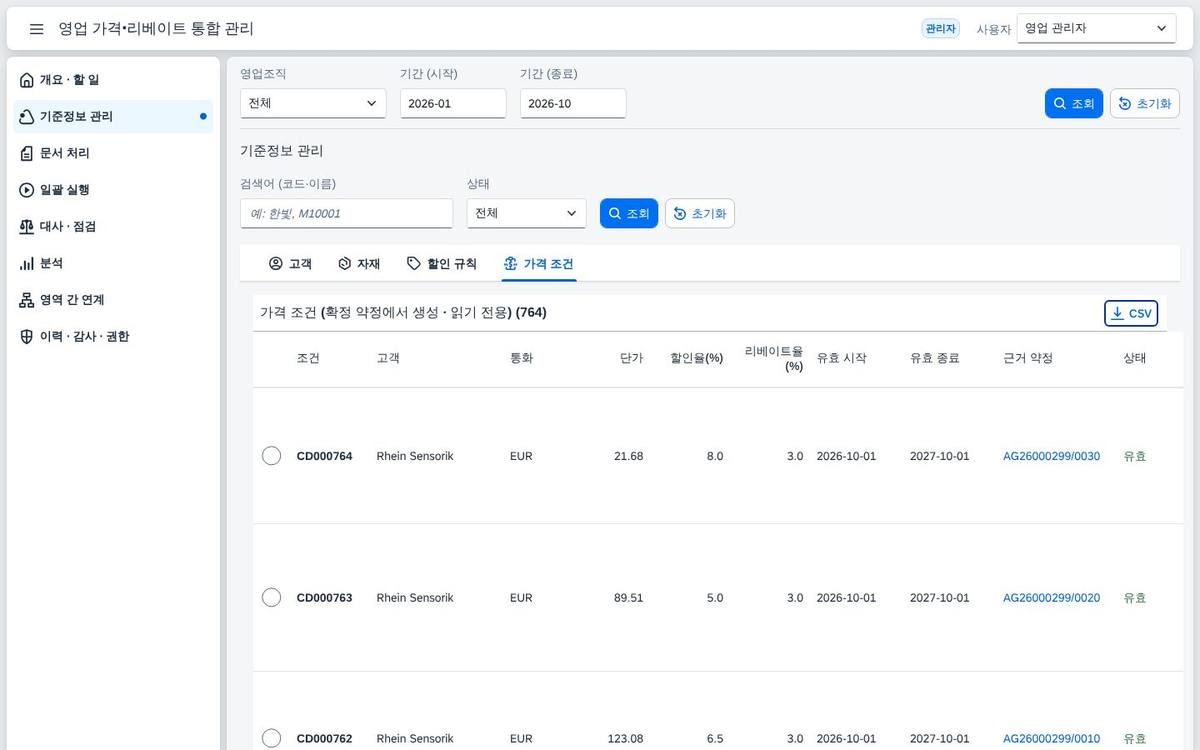Open 일괄 실행 in sidebar
The height and width of the screenshot is (750, 1200).
click(114, 190)
